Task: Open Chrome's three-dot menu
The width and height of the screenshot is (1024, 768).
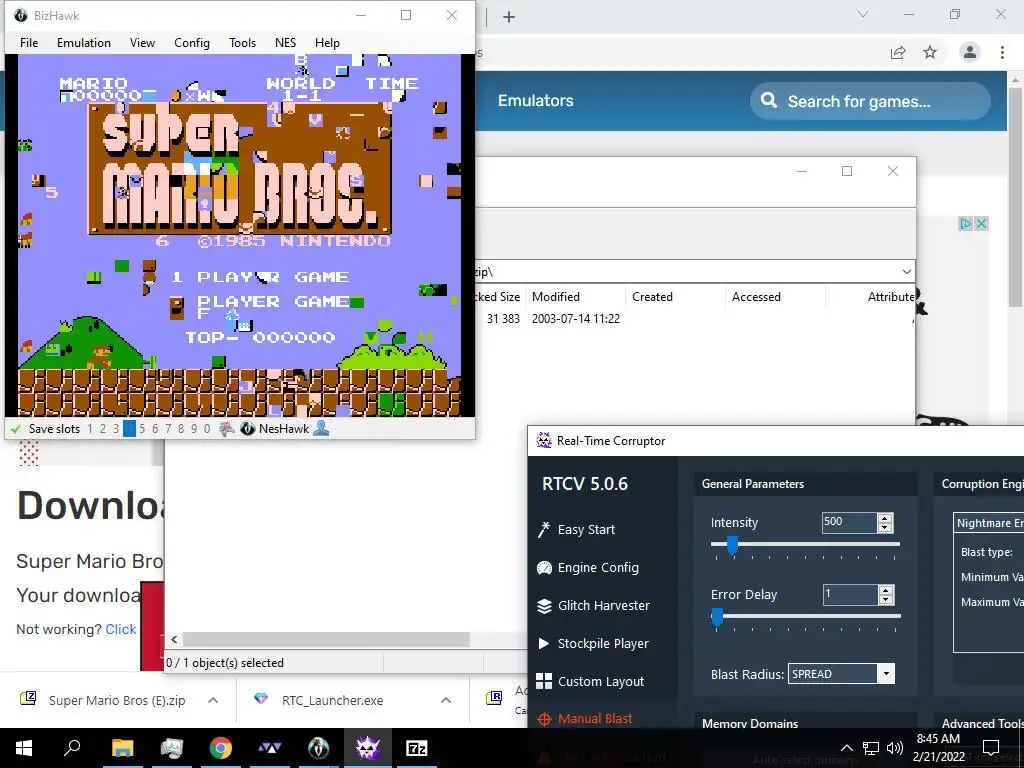Action: pyautogui.click(x=1002, y=52)
